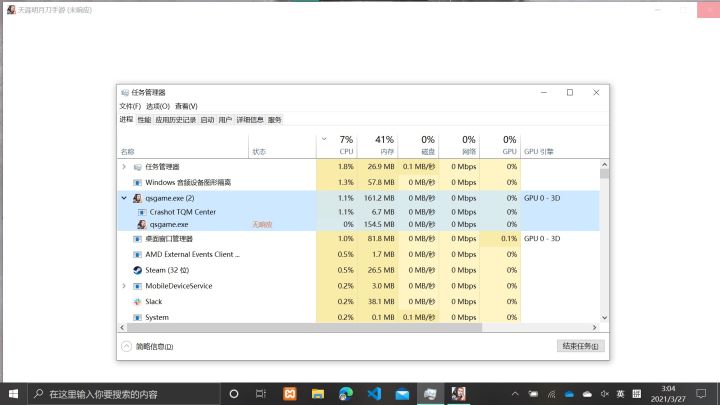The image size is (720, 405).
Task: Open the orange XAMPP taskbar icon
Action: click(x=290, y=394)
